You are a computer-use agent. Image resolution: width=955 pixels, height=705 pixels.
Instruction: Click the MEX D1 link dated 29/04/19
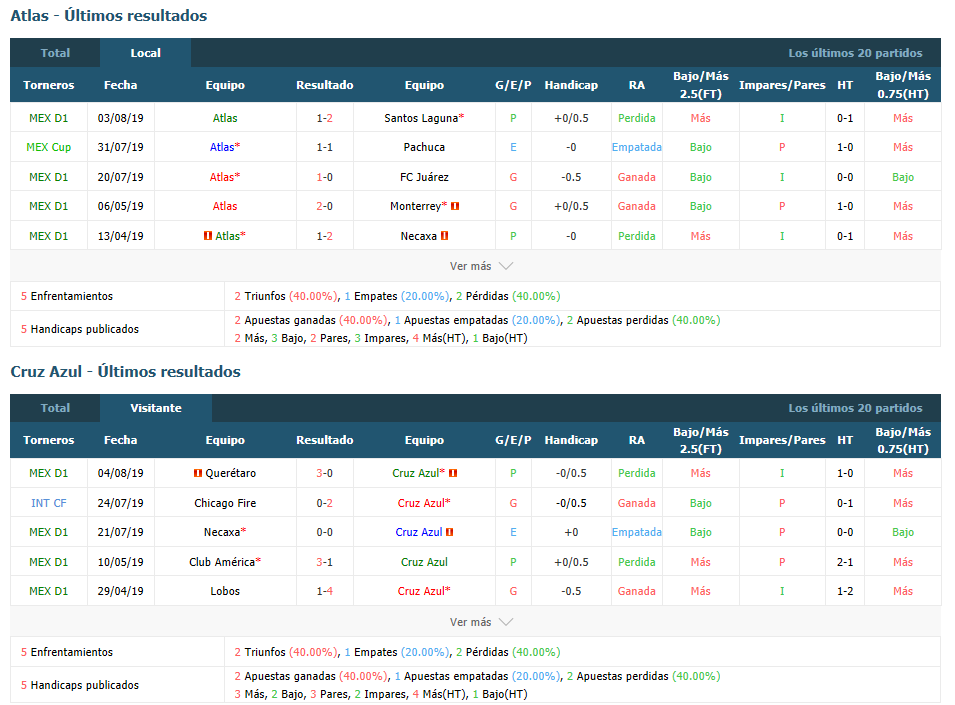(49, 591)
